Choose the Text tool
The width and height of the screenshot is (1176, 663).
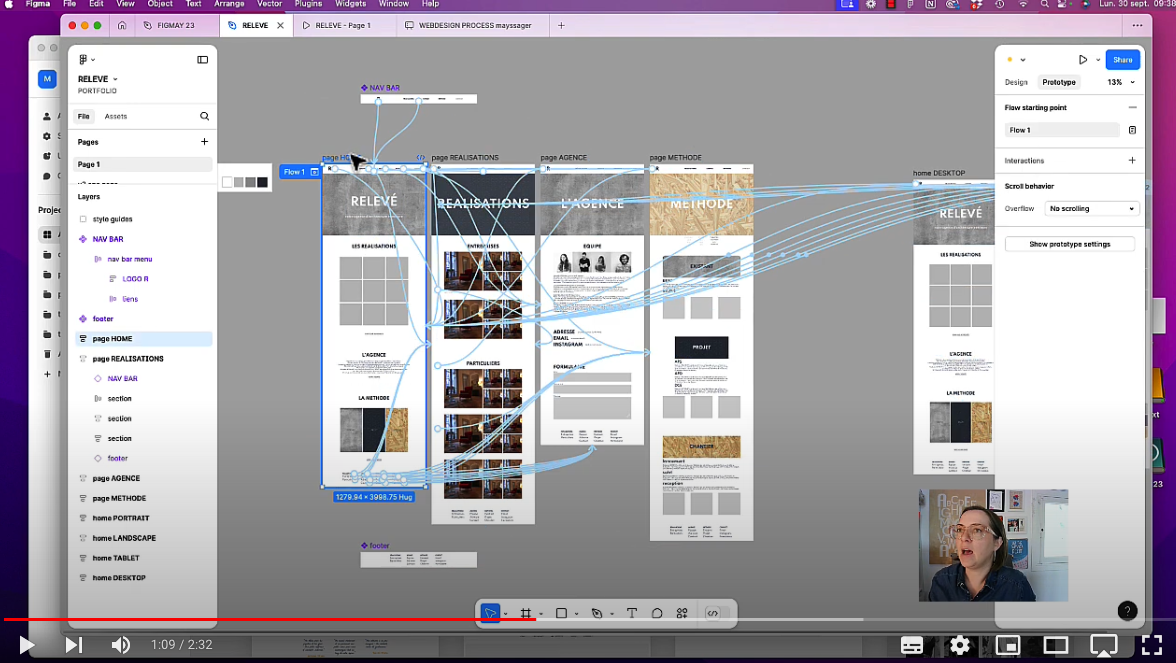pyautogui.click(x=632, y=613)
